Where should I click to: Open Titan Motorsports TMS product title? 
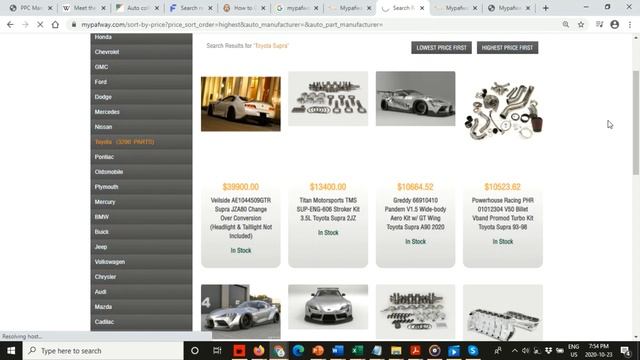click(x=328, y=209)
